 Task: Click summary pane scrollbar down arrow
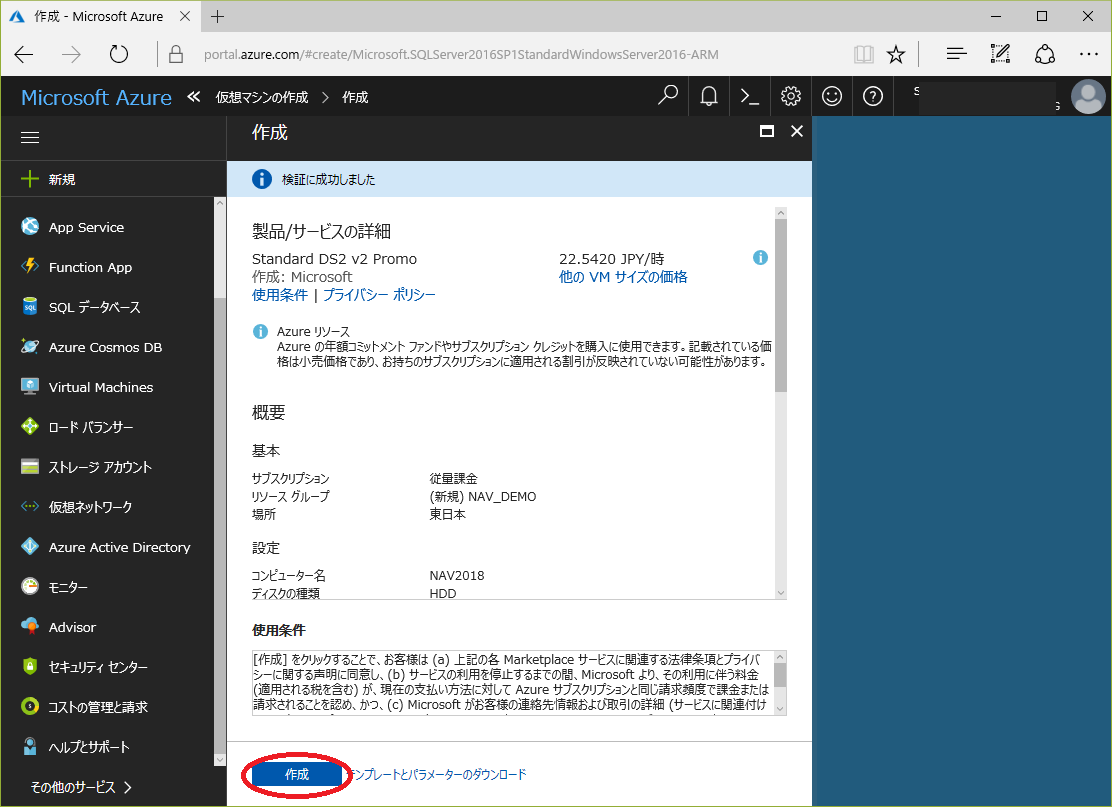click(x=781, y=593)
